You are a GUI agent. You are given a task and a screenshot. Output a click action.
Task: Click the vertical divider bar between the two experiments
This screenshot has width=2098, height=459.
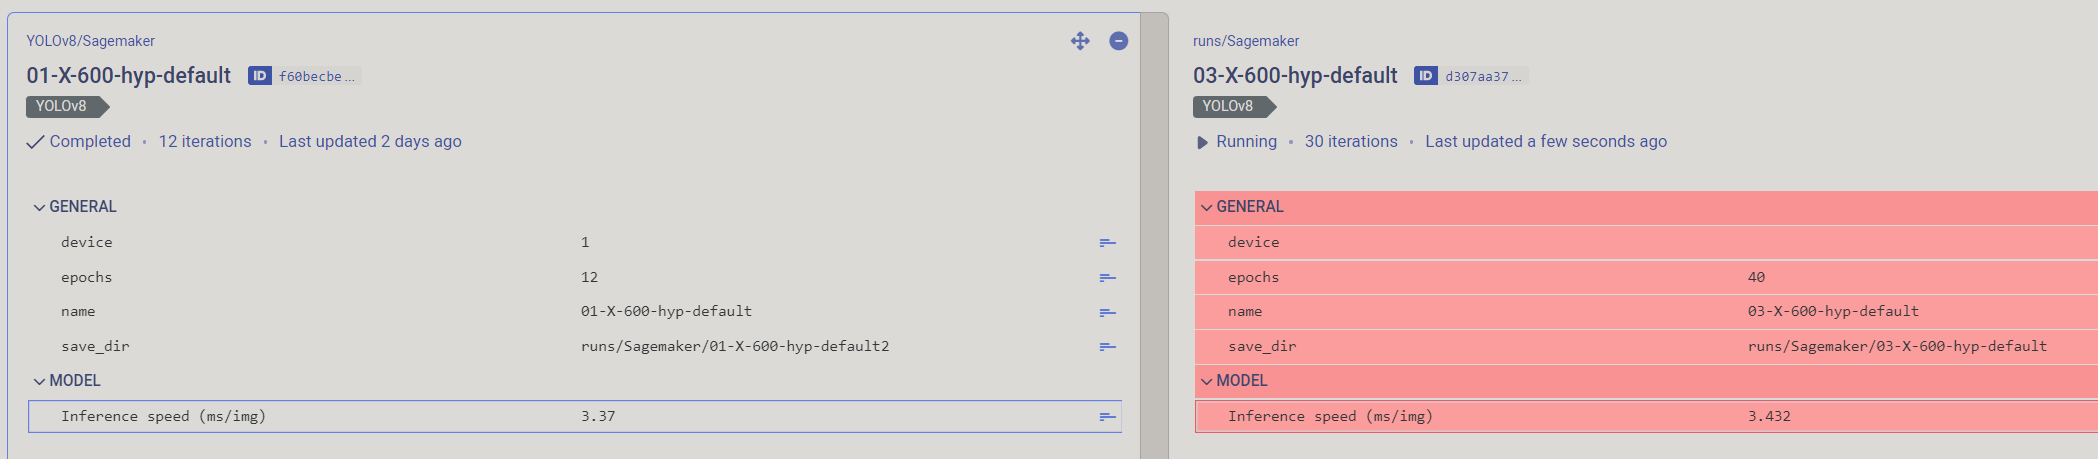coord(1154,236)
